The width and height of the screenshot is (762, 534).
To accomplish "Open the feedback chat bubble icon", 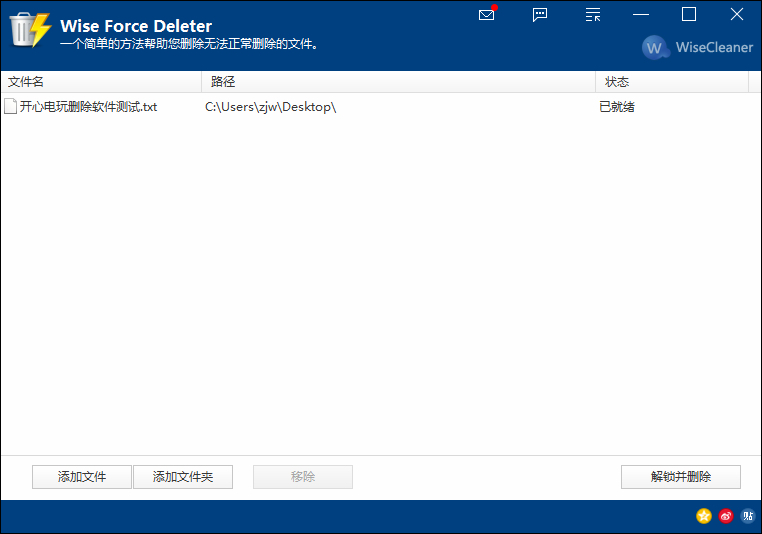I will point(540,15).
